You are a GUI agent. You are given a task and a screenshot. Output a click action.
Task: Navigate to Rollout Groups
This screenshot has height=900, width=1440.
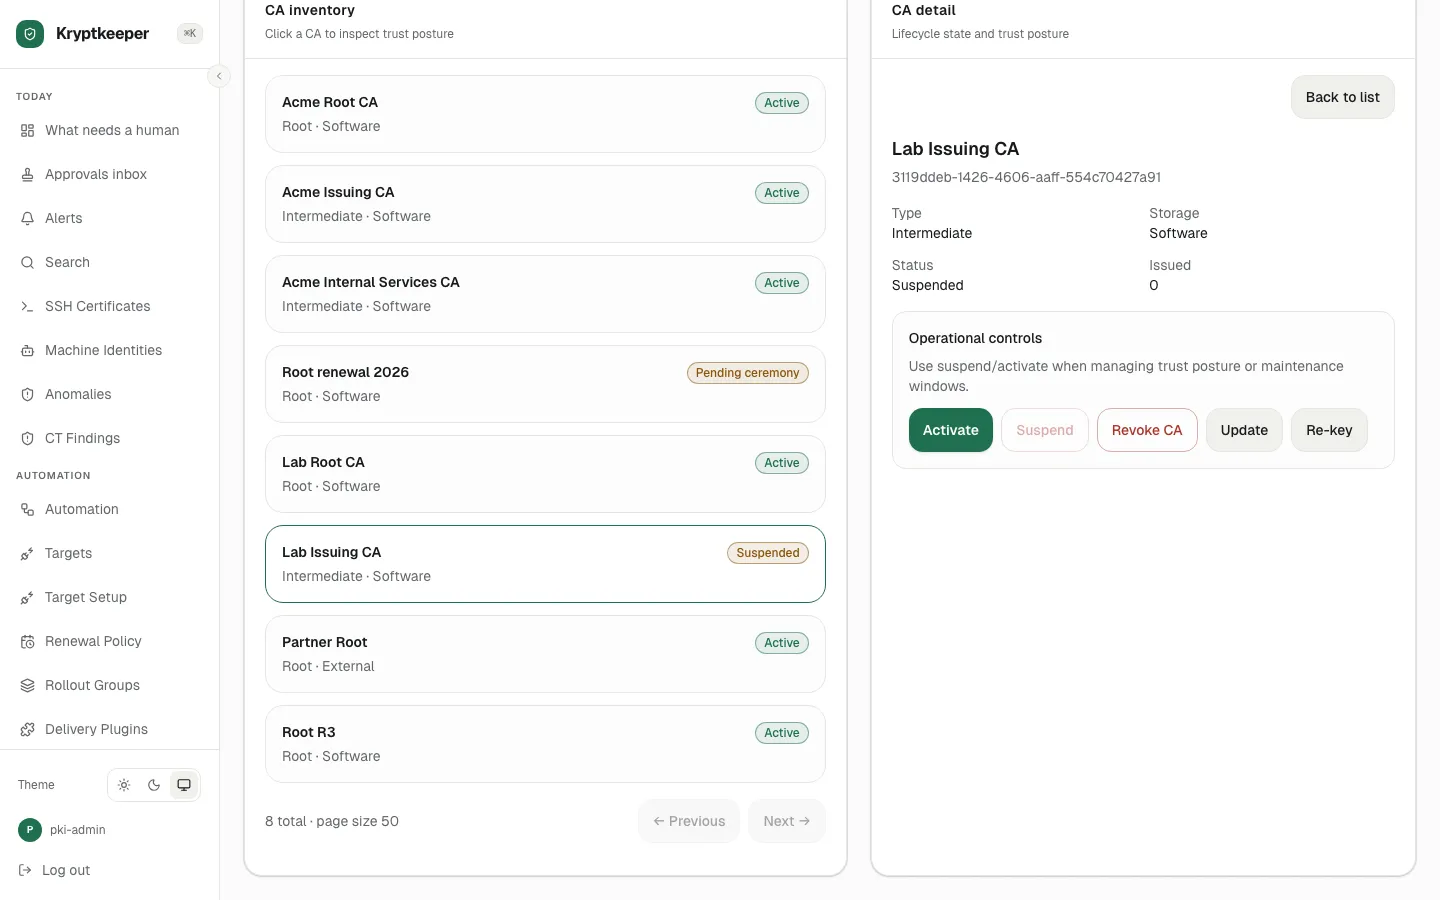click(x=110, y=686)
